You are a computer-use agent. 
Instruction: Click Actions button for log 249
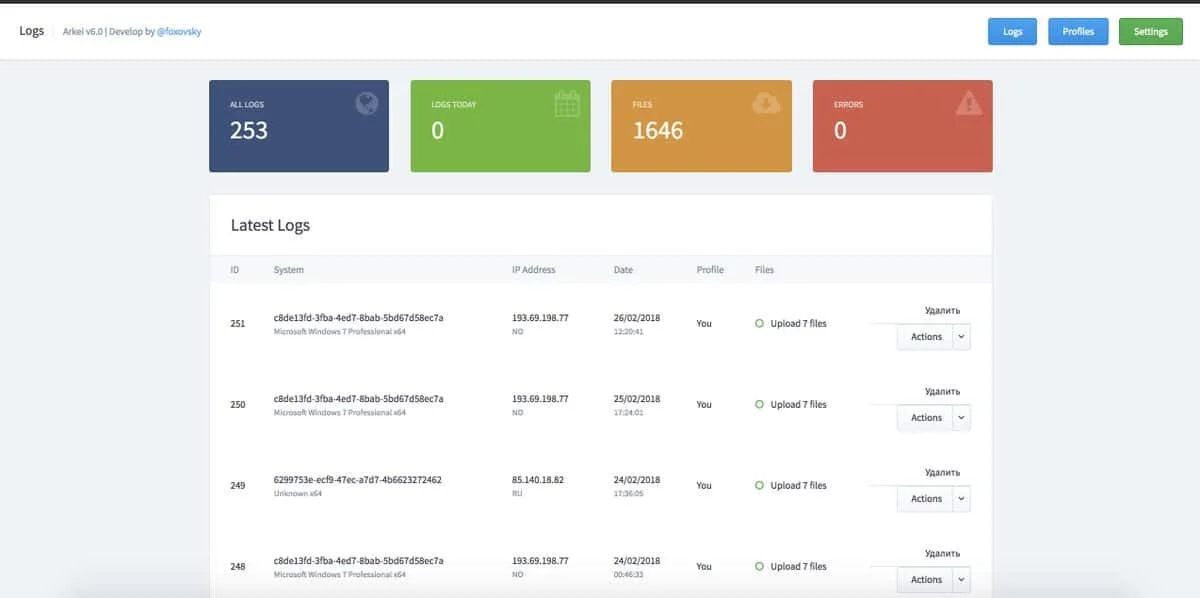(926, 499)
